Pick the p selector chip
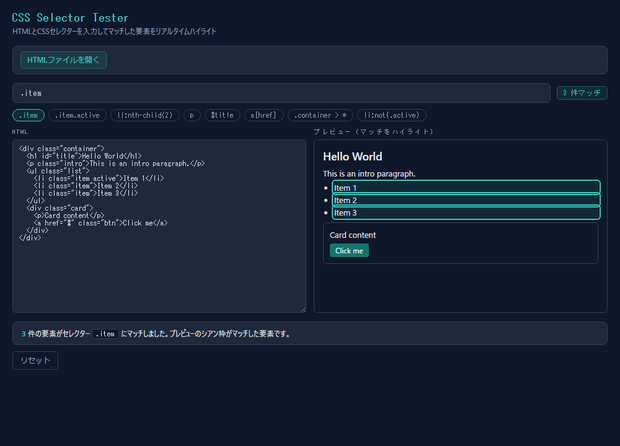The height and width of the screenshot is (446, 620). click(x=192, y=115)
